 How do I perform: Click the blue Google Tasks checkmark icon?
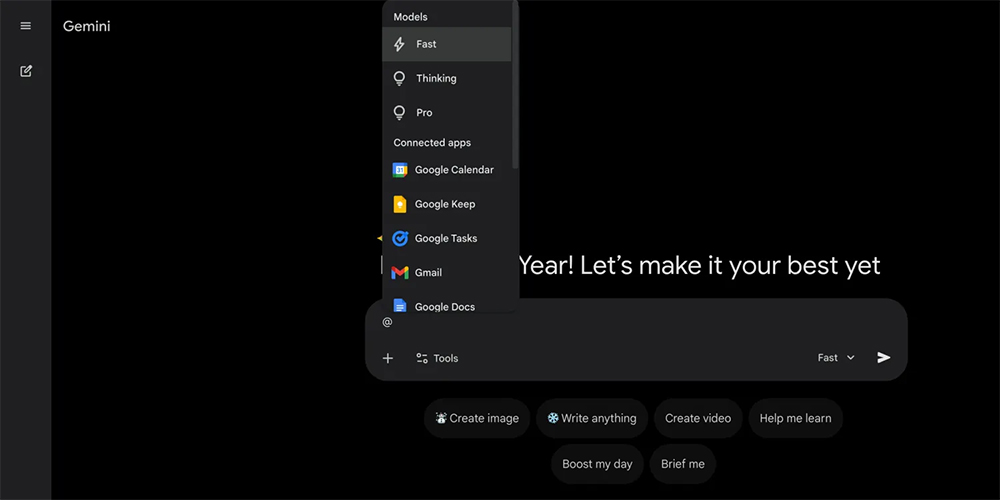(400, 239)
